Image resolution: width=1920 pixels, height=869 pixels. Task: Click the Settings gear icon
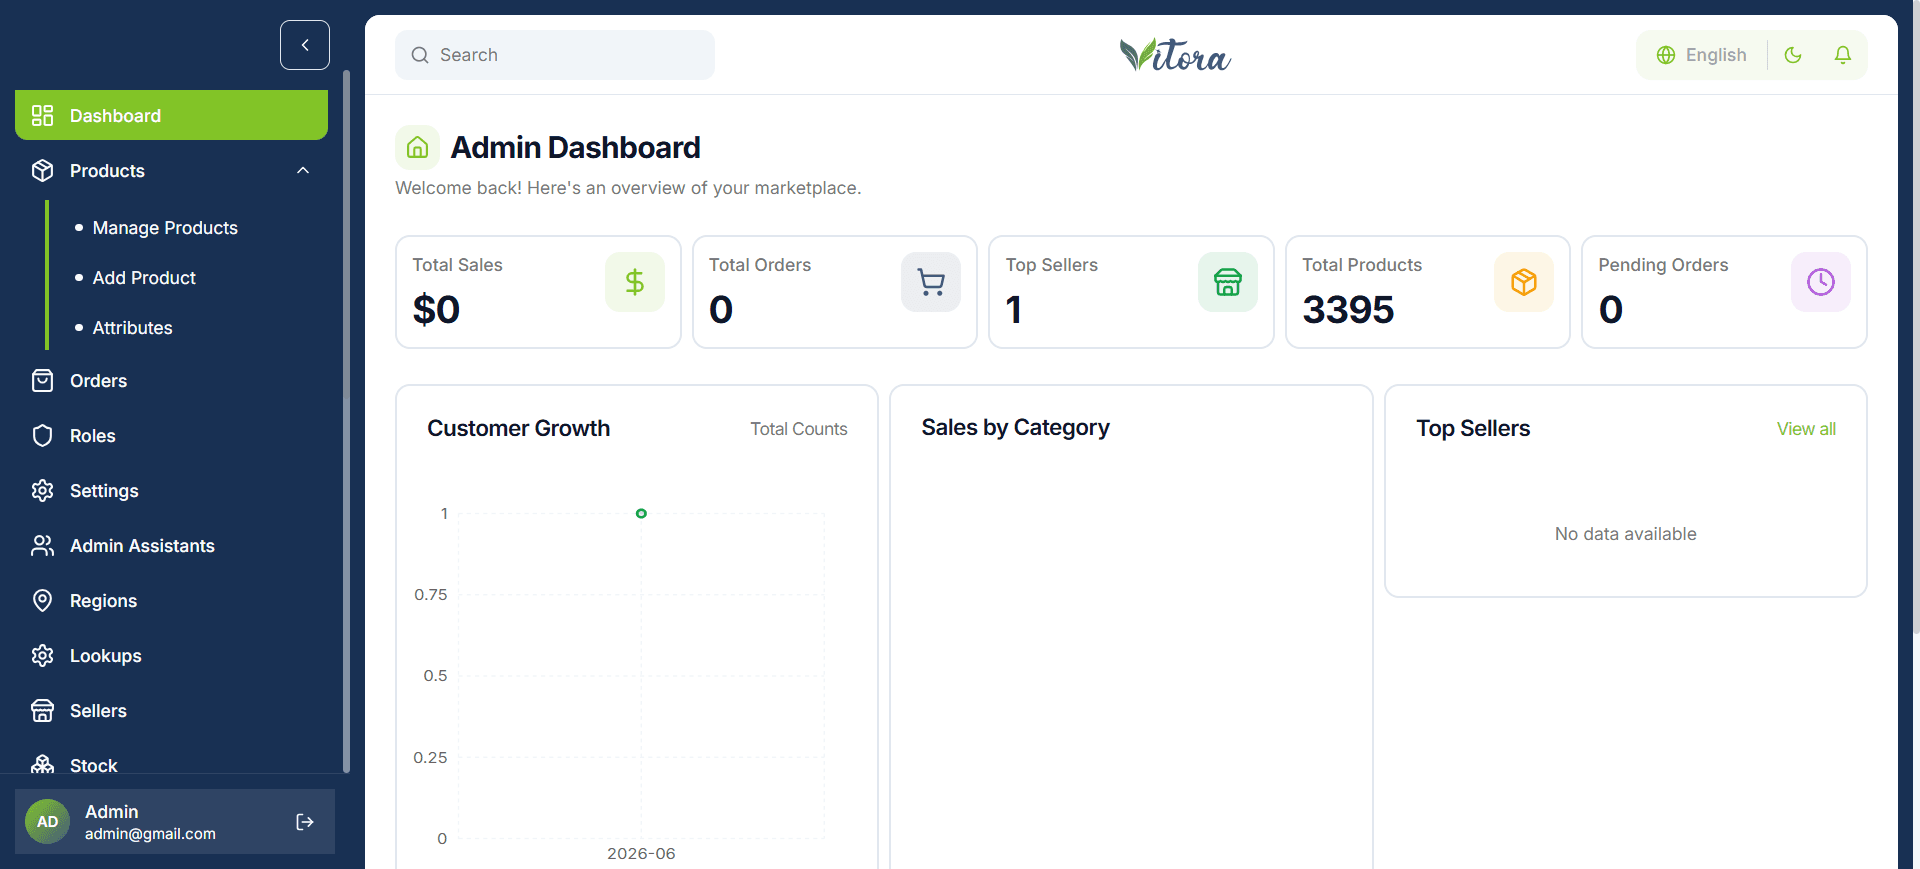(42, 490)
